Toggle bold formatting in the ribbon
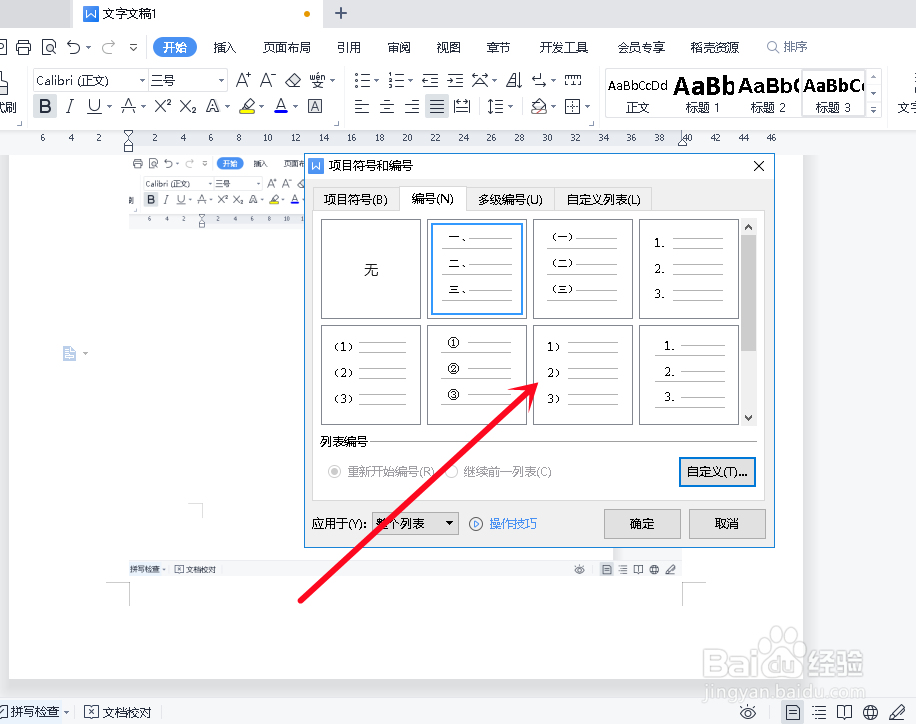This screenshot has width=916, height=724. [44, 105]
